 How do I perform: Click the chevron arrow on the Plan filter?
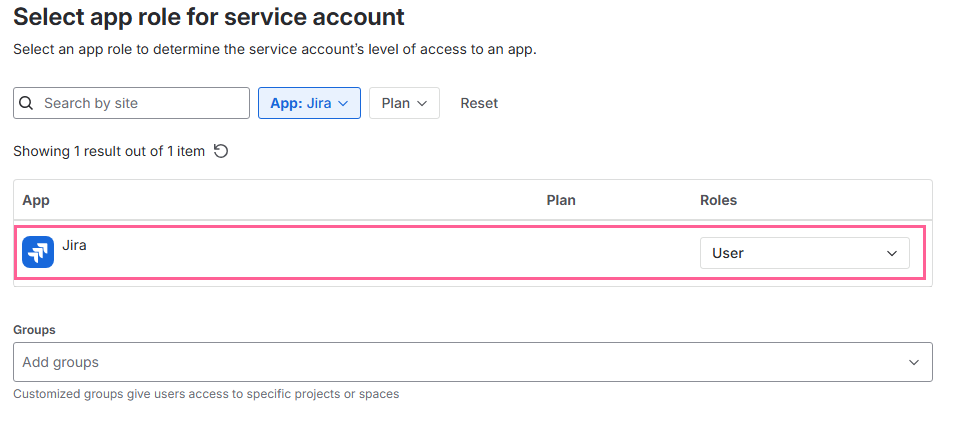pos(422,103)
